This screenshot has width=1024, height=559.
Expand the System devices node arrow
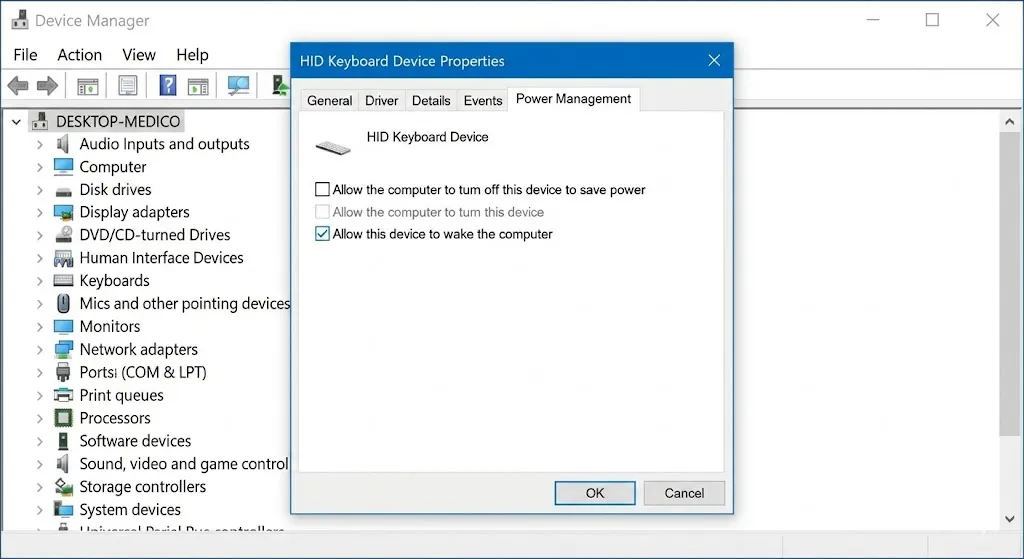40,509
